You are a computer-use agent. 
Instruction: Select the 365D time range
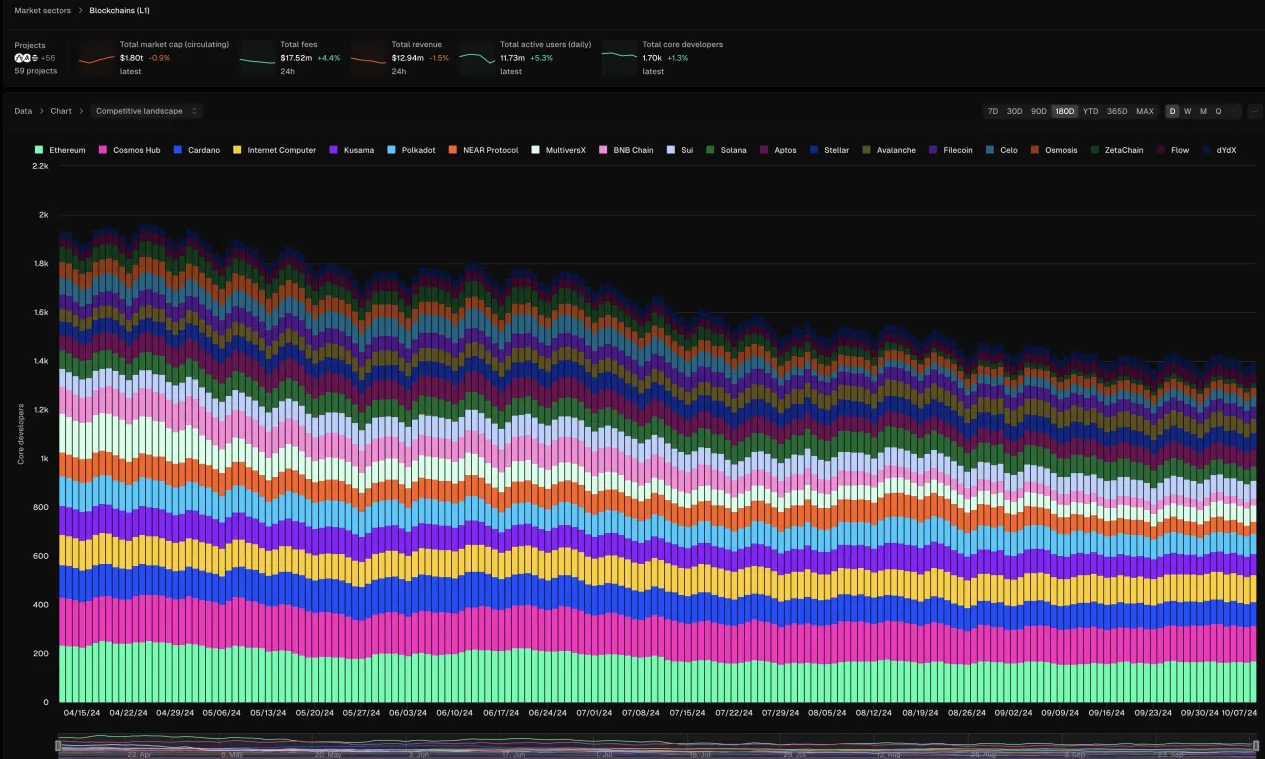pos(1117,111)
